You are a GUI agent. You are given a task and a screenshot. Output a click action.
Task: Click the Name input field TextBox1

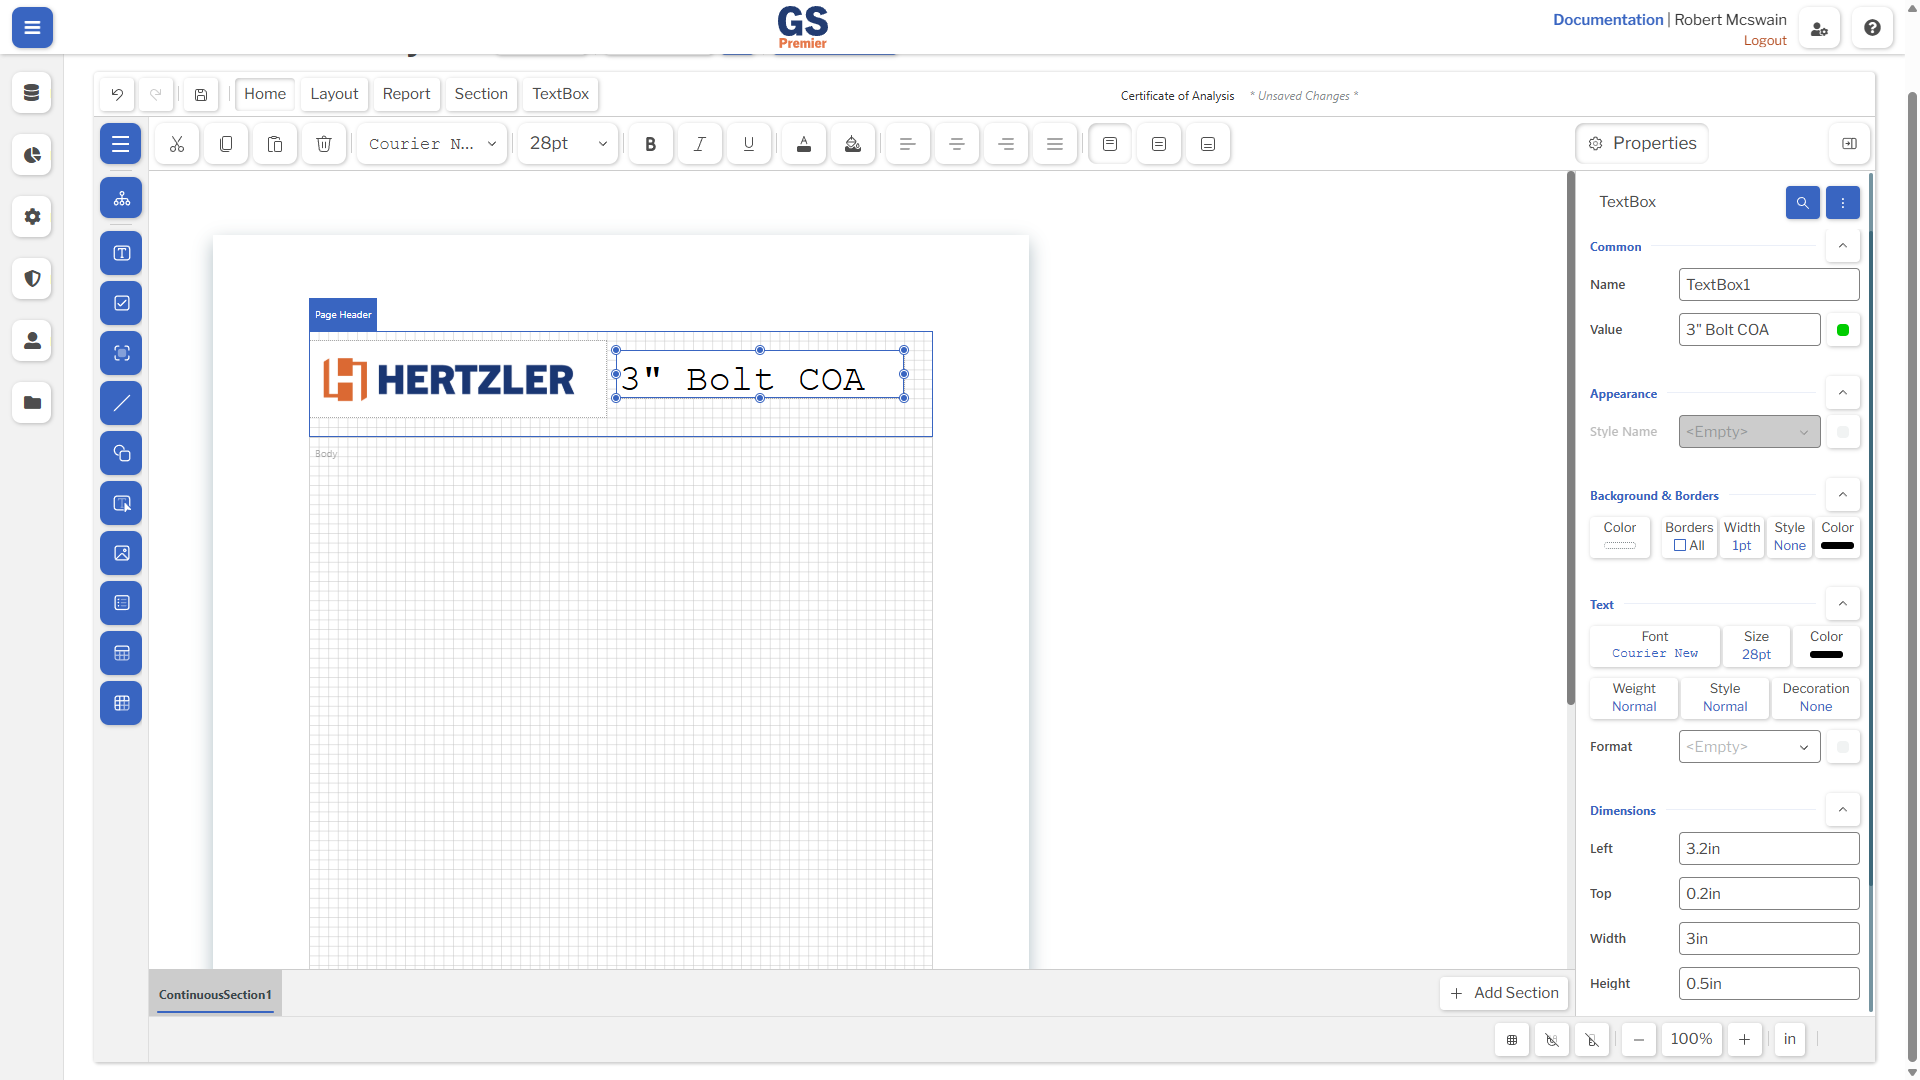point(1769,285)
